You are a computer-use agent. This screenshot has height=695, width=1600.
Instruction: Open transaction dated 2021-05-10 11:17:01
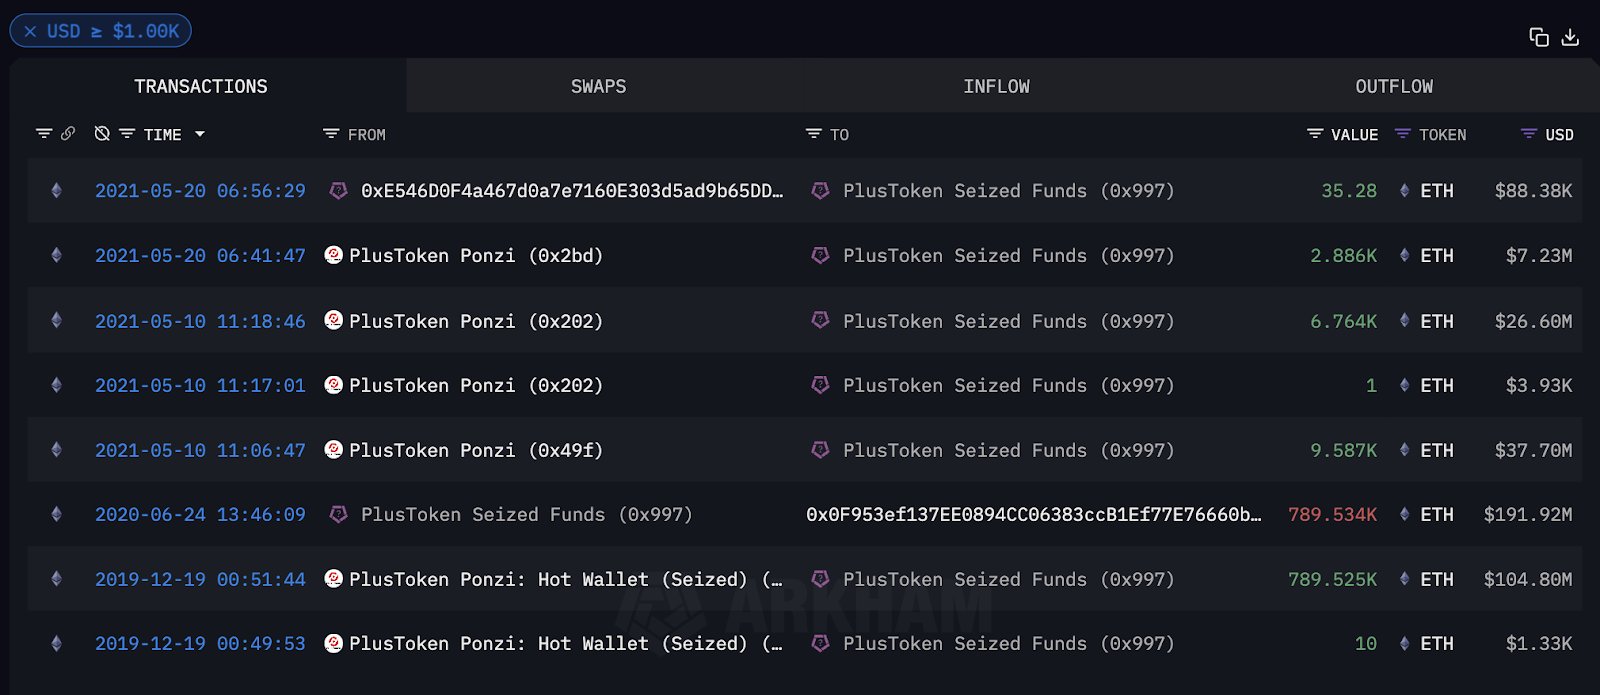click(x=200, y=385)
